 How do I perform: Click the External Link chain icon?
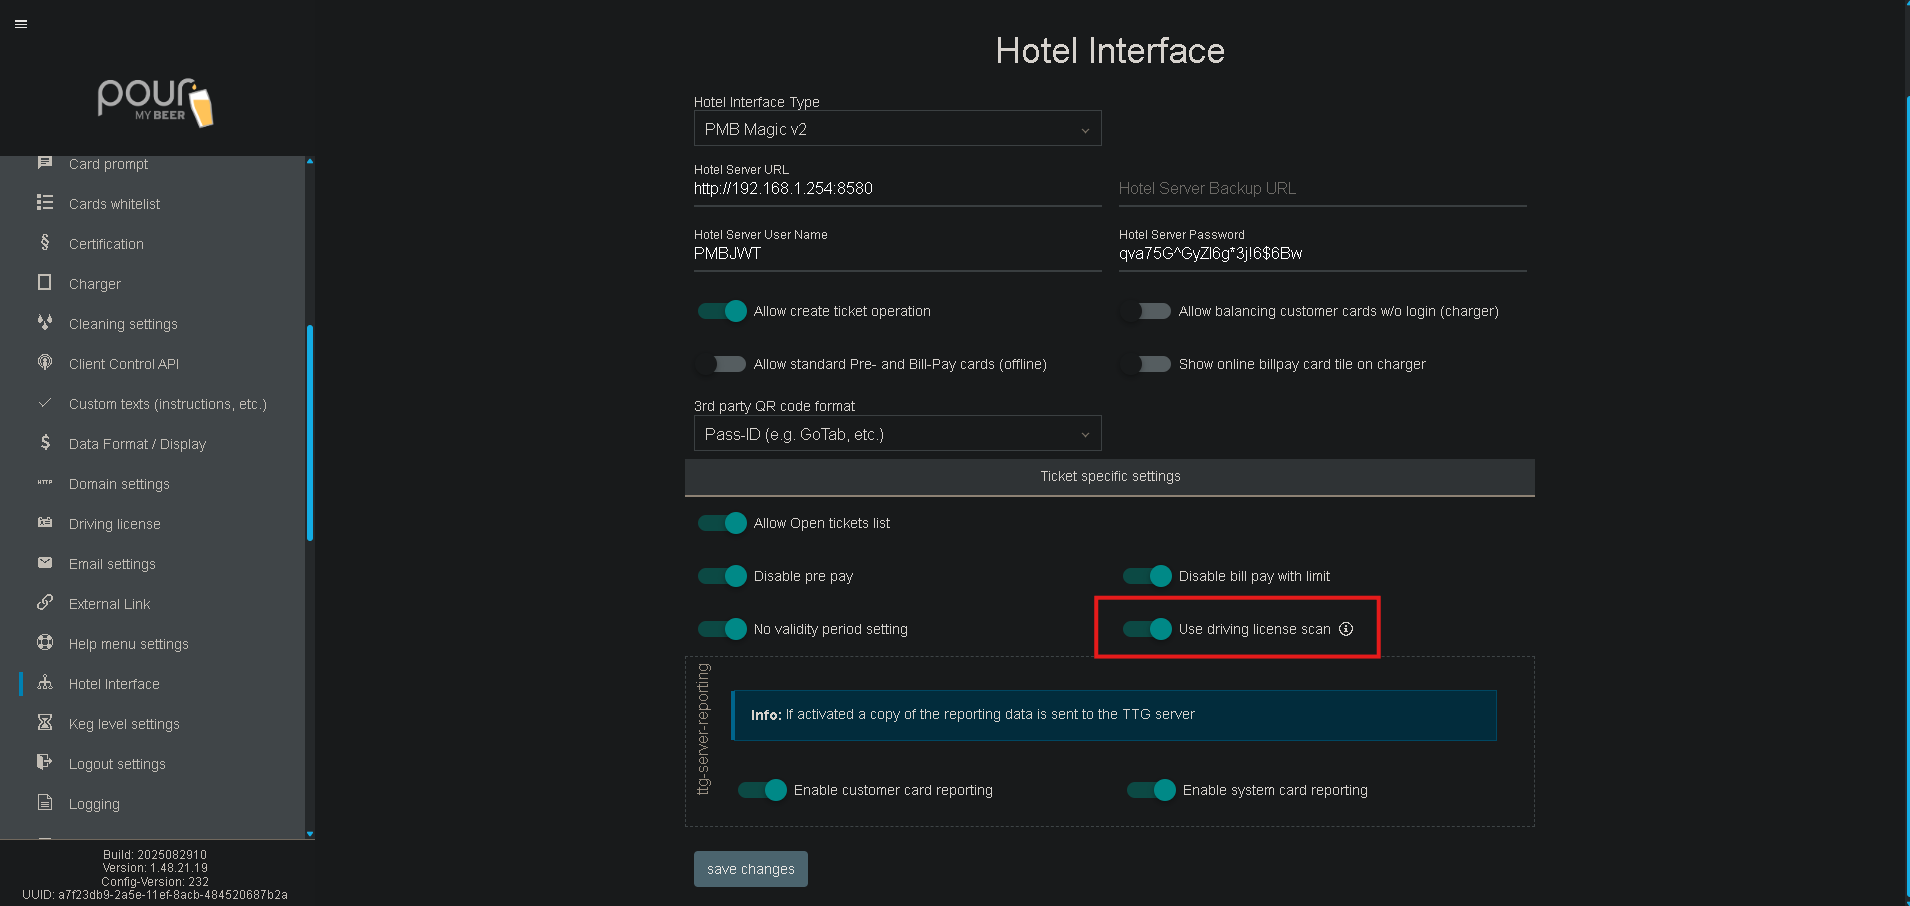click(x=45, y=603)
